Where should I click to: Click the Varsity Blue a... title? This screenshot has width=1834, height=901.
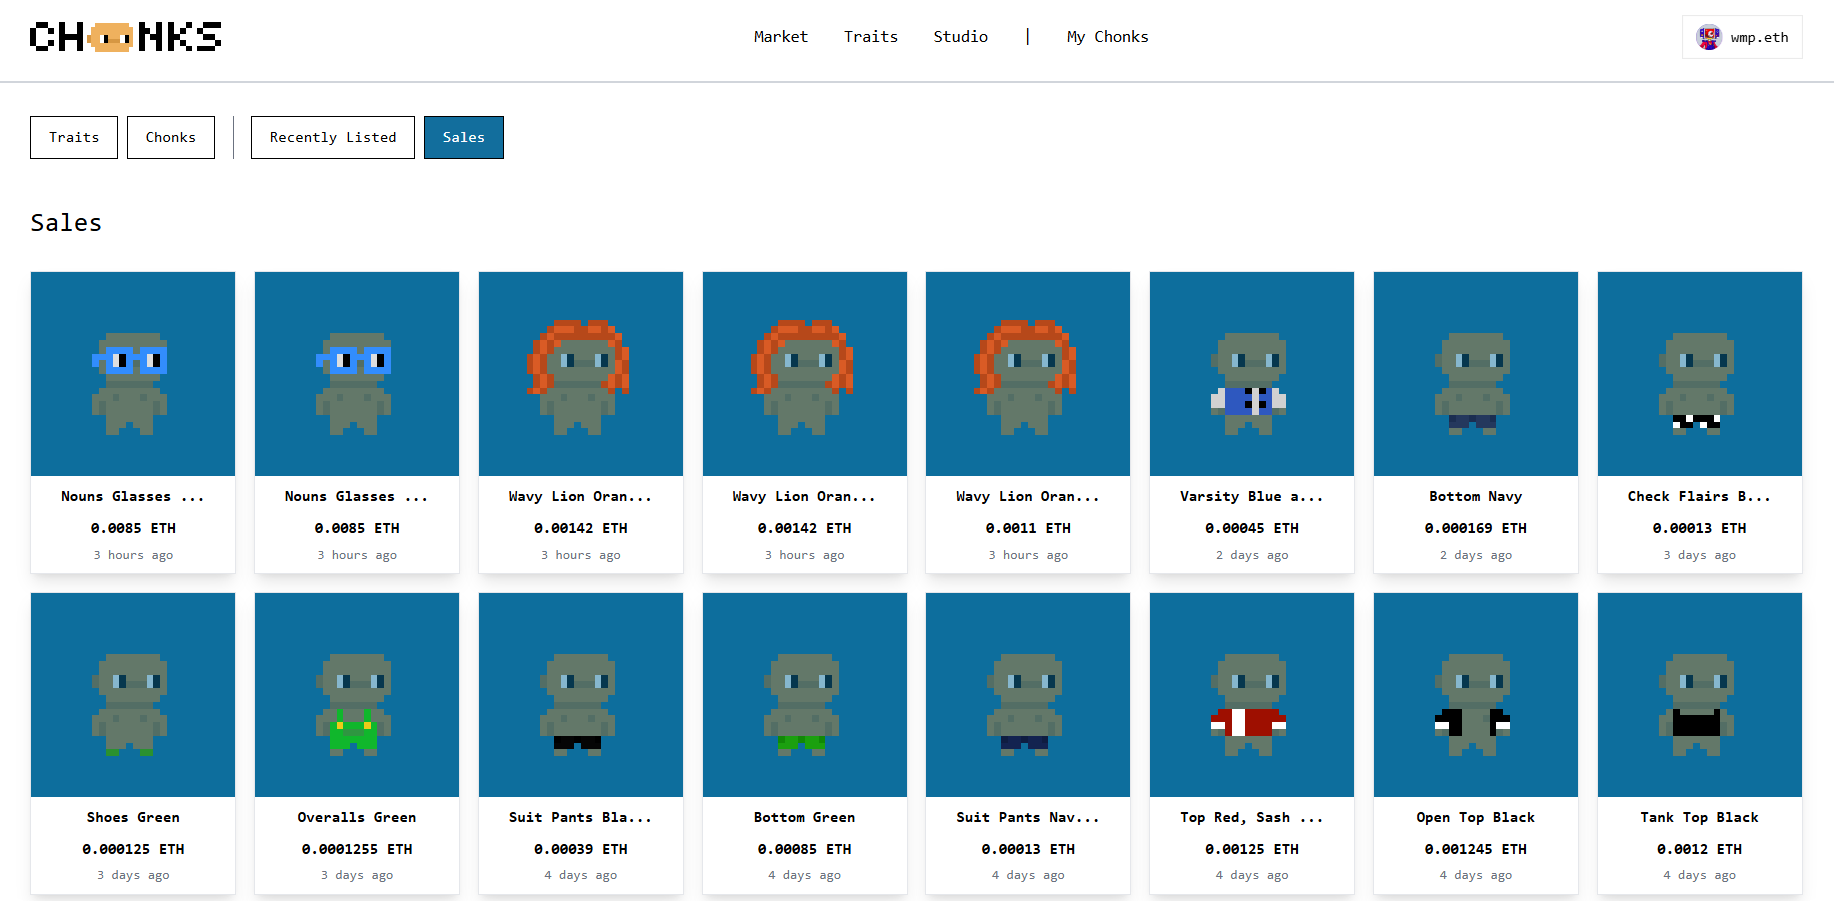click(1252, 497)
